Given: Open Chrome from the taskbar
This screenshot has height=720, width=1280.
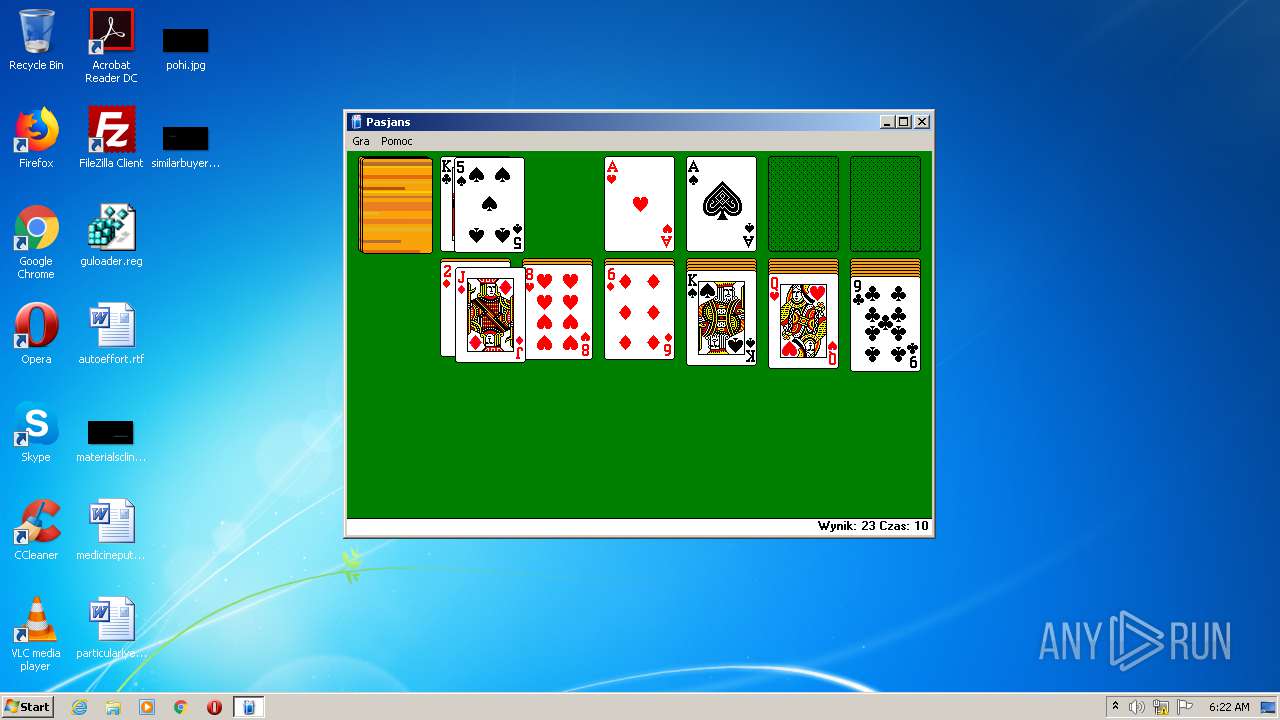Looking at the screenshot, I should pyautogui.click(x=181, y=707).
